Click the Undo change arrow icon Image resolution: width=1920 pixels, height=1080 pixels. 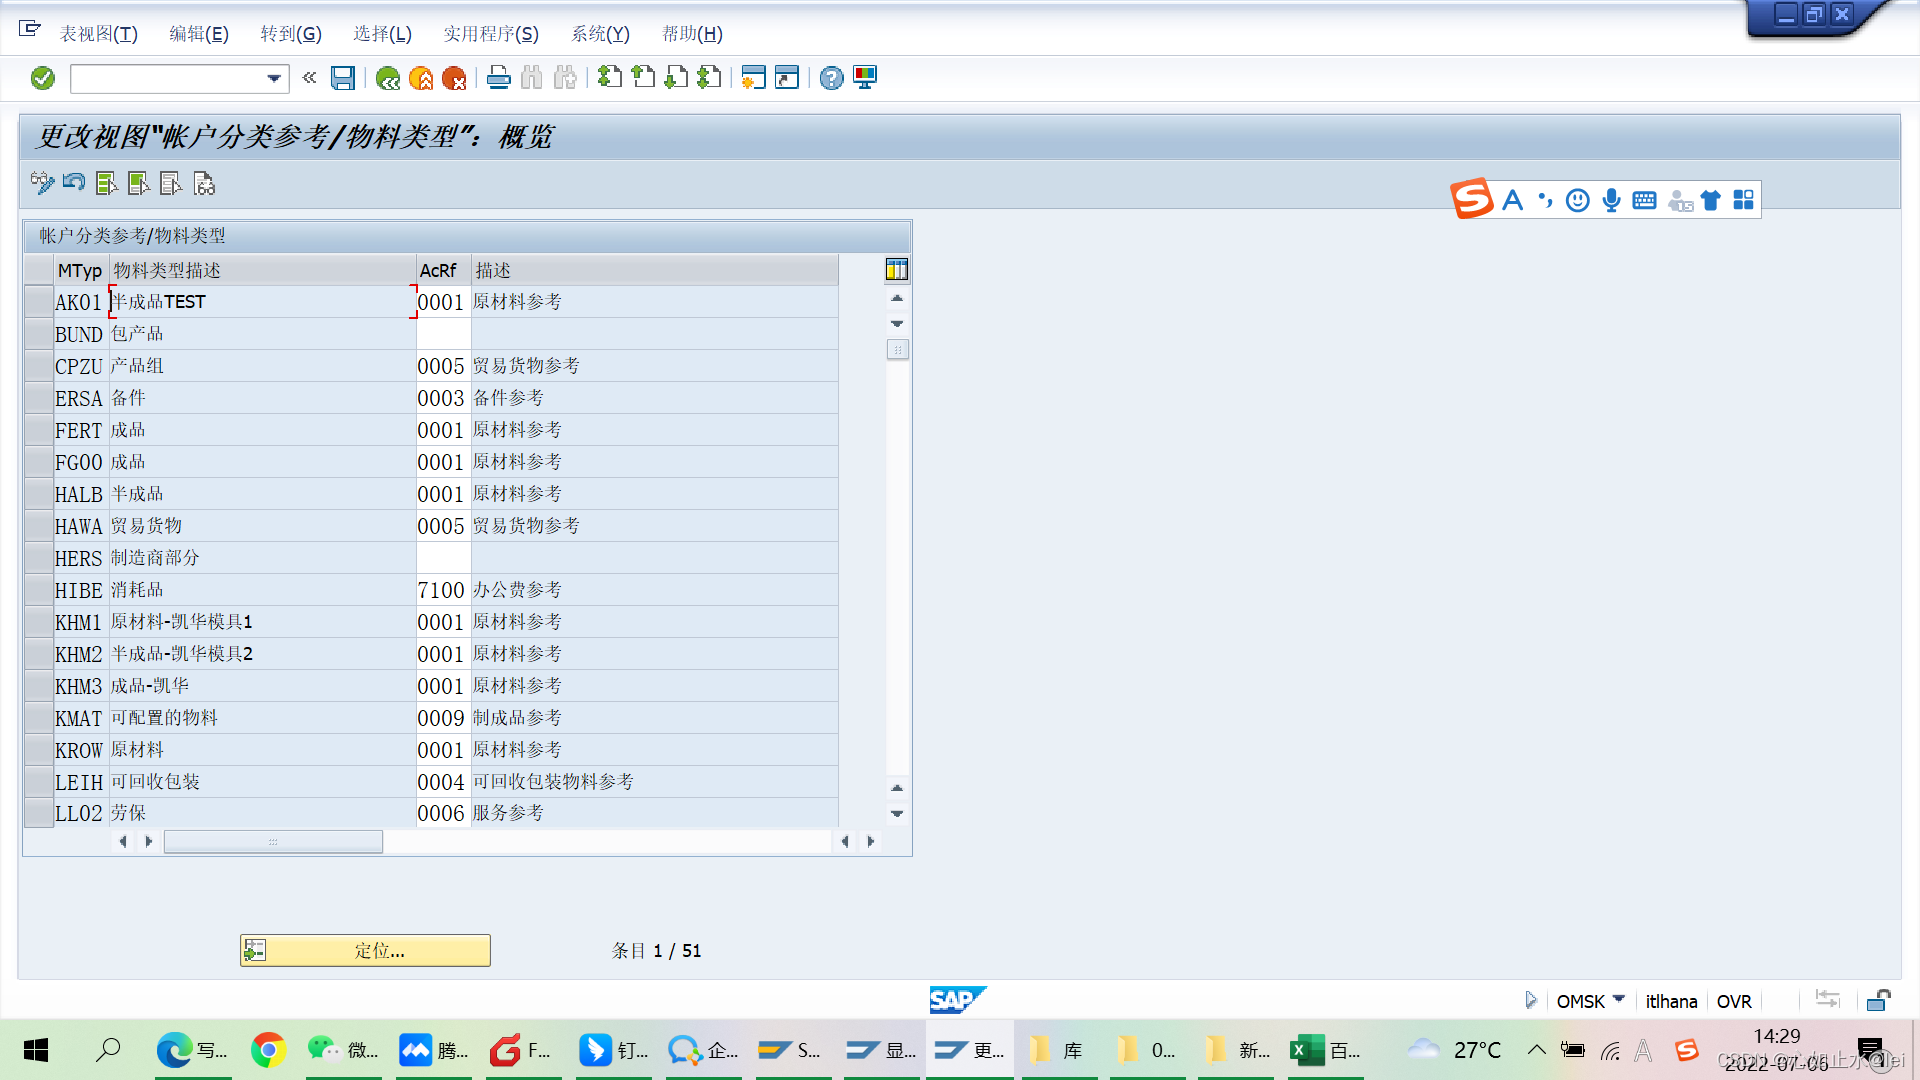74,183
